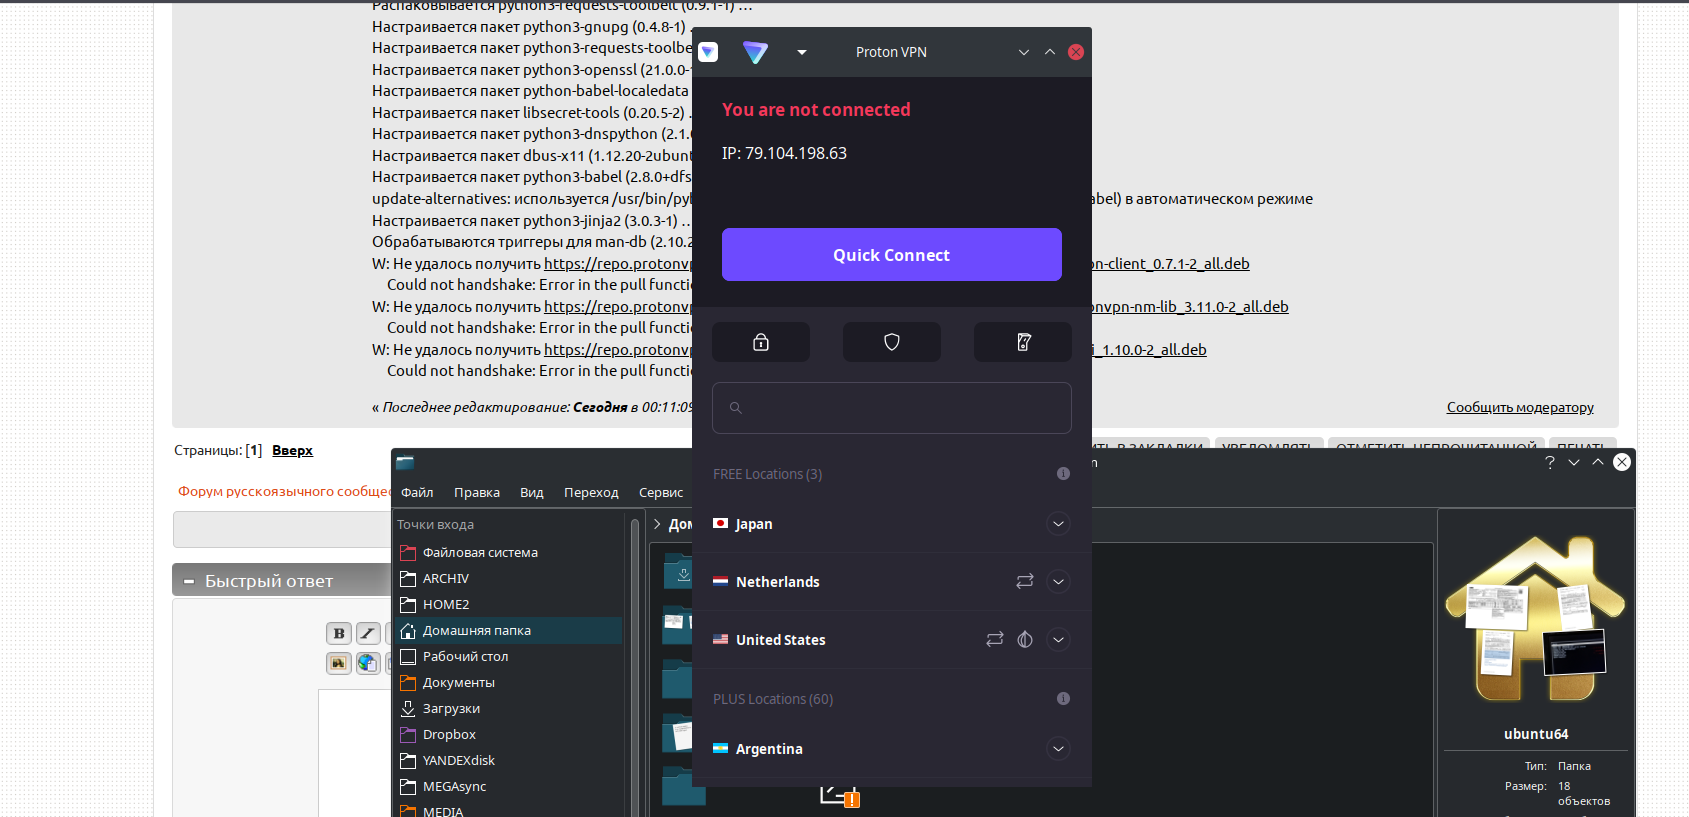Expand the Japan server list
1689x817 pixels.
pyautogui.click(x=1058, y=524)
